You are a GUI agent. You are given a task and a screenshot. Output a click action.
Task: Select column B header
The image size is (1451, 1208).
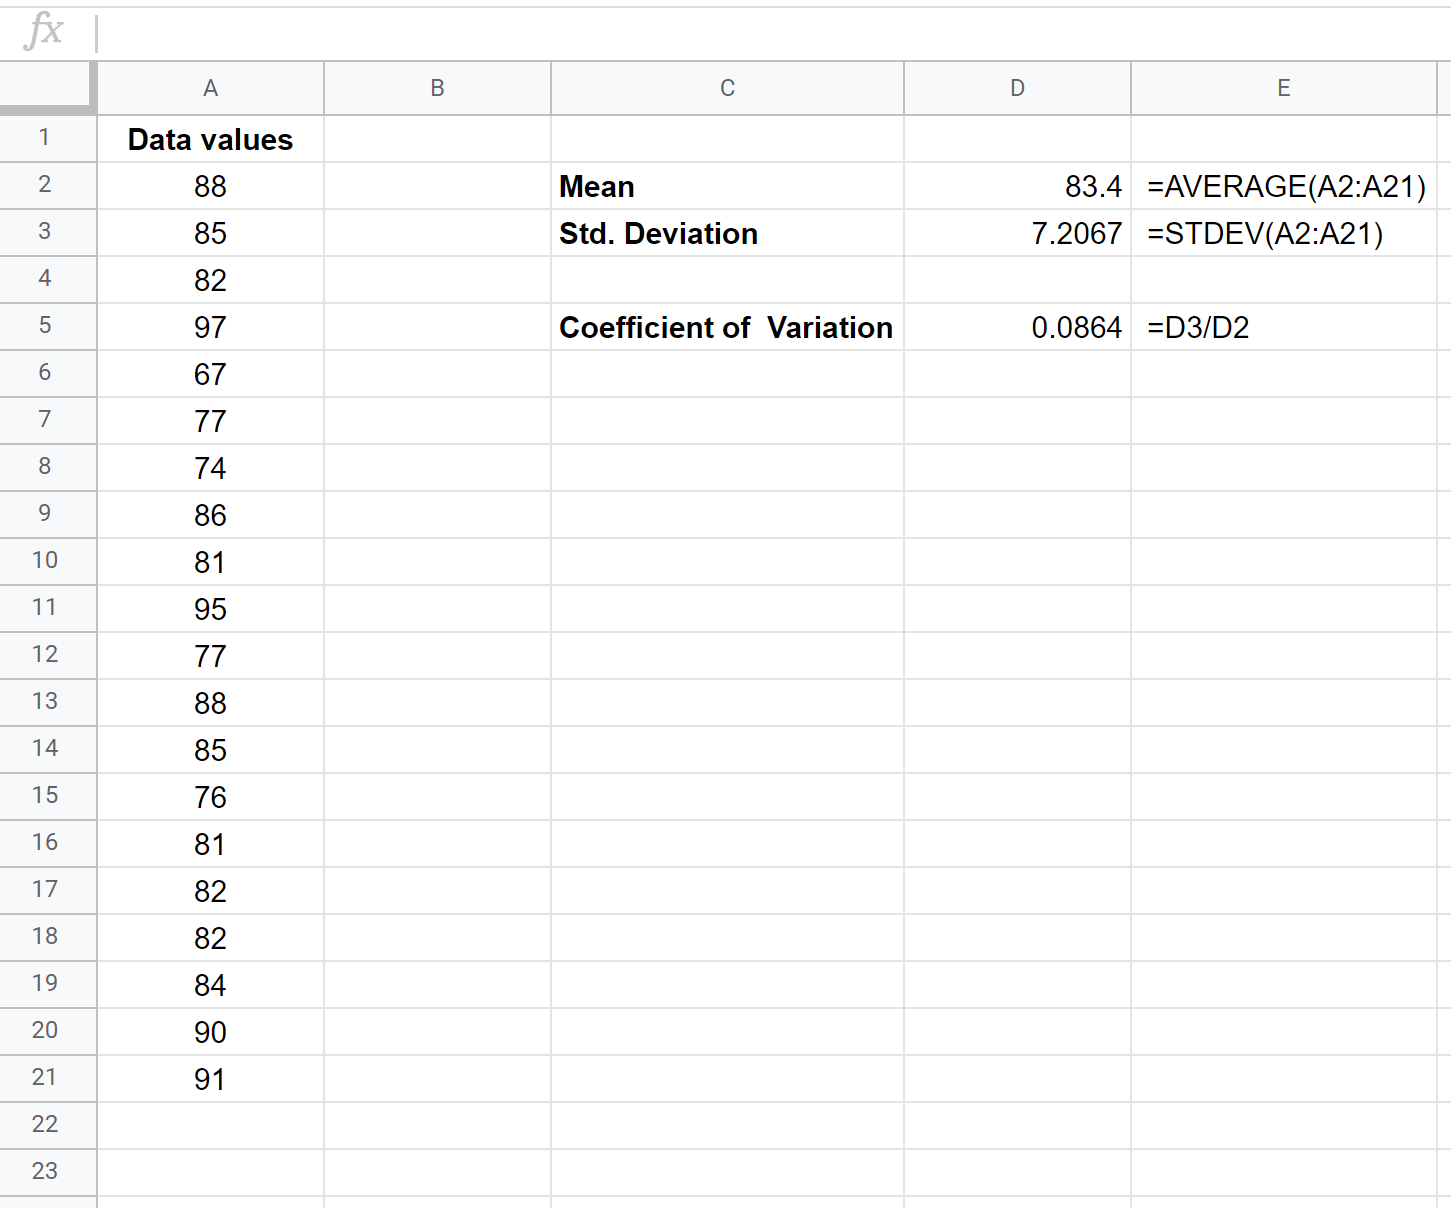click(437, 88)
